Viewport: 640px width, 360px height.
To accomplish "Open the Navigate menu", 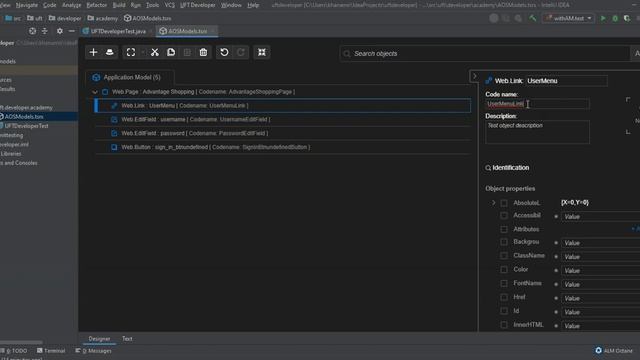I will click(x=27, y=5).
